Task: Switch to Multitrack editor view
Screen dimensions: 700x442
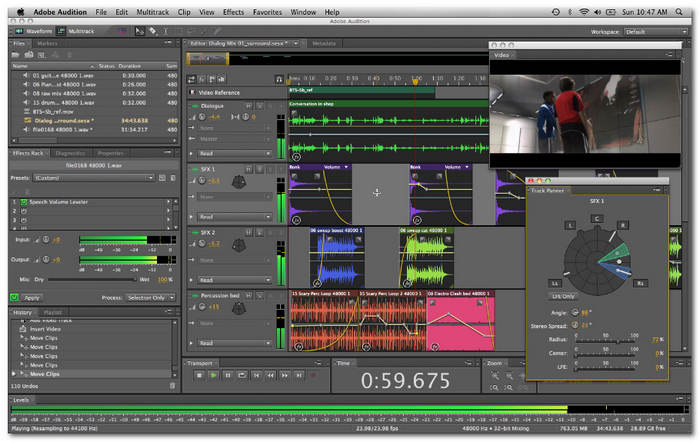Action: [76, 31]
